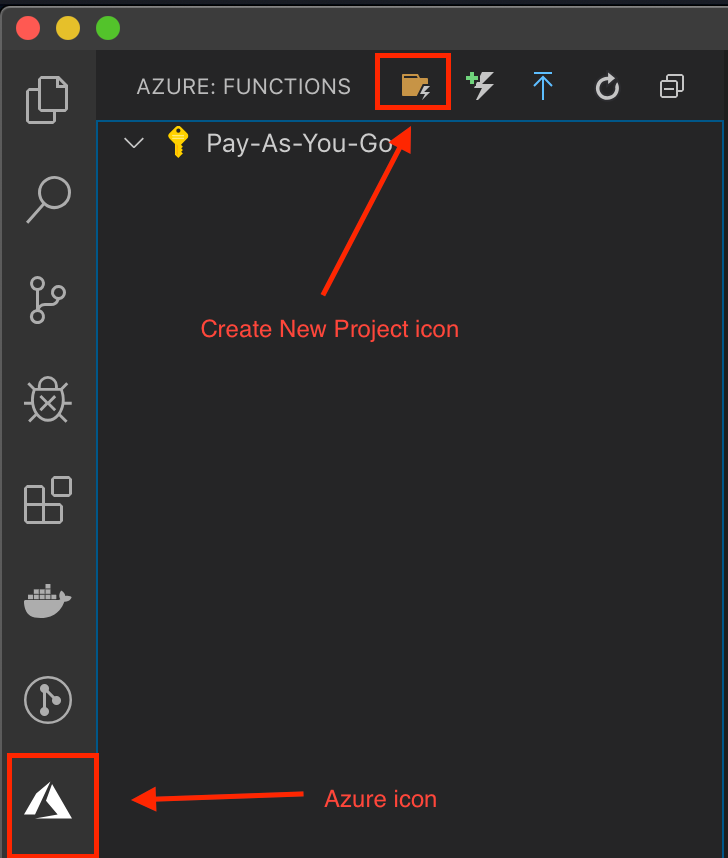Open the Explorer view in activity bar
728x858 pixels.
click(x=48, y=100)
